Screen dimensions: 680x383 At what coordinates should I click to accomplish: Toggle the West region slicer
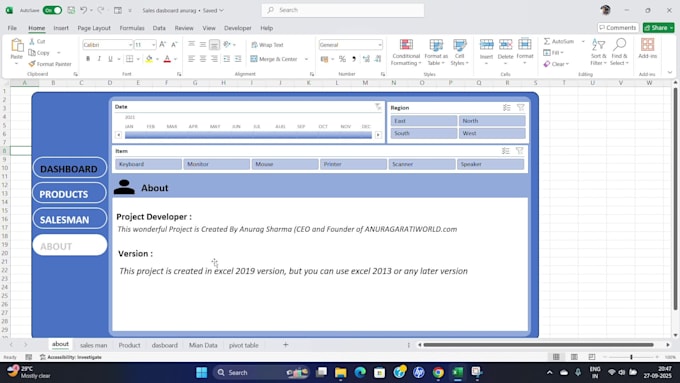pos(492,133)
